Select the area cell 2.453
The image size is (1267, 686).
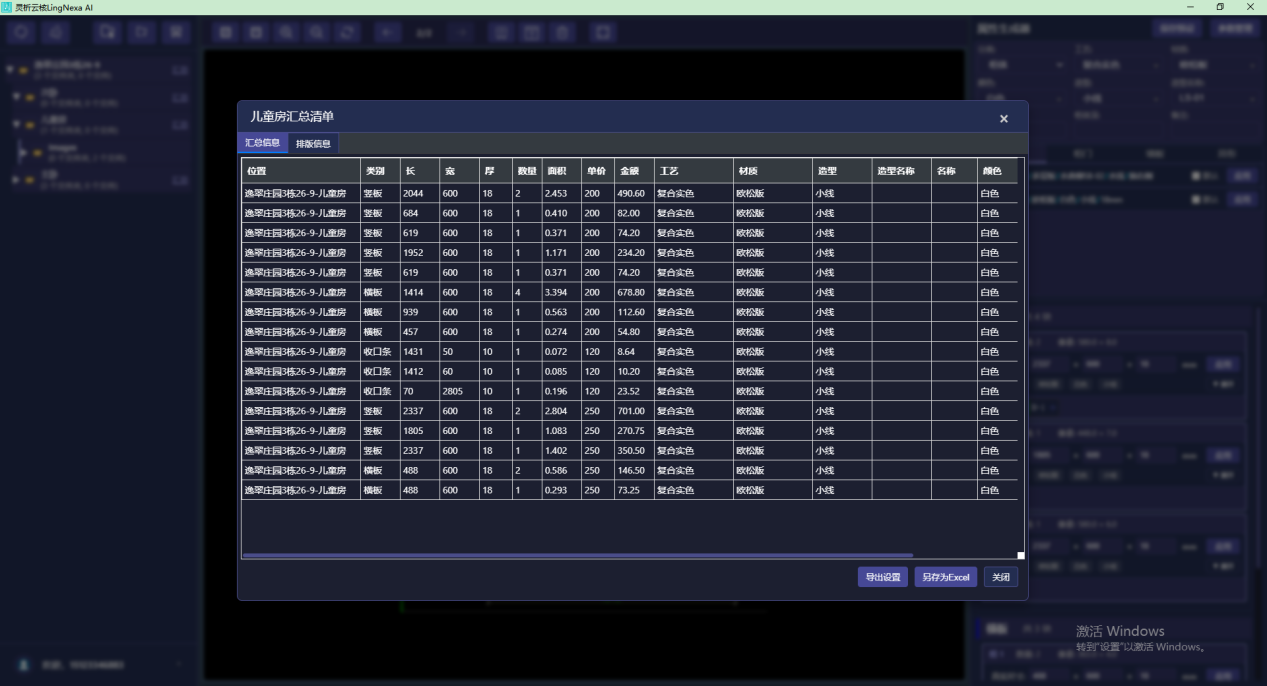click(x=561, y=193)
